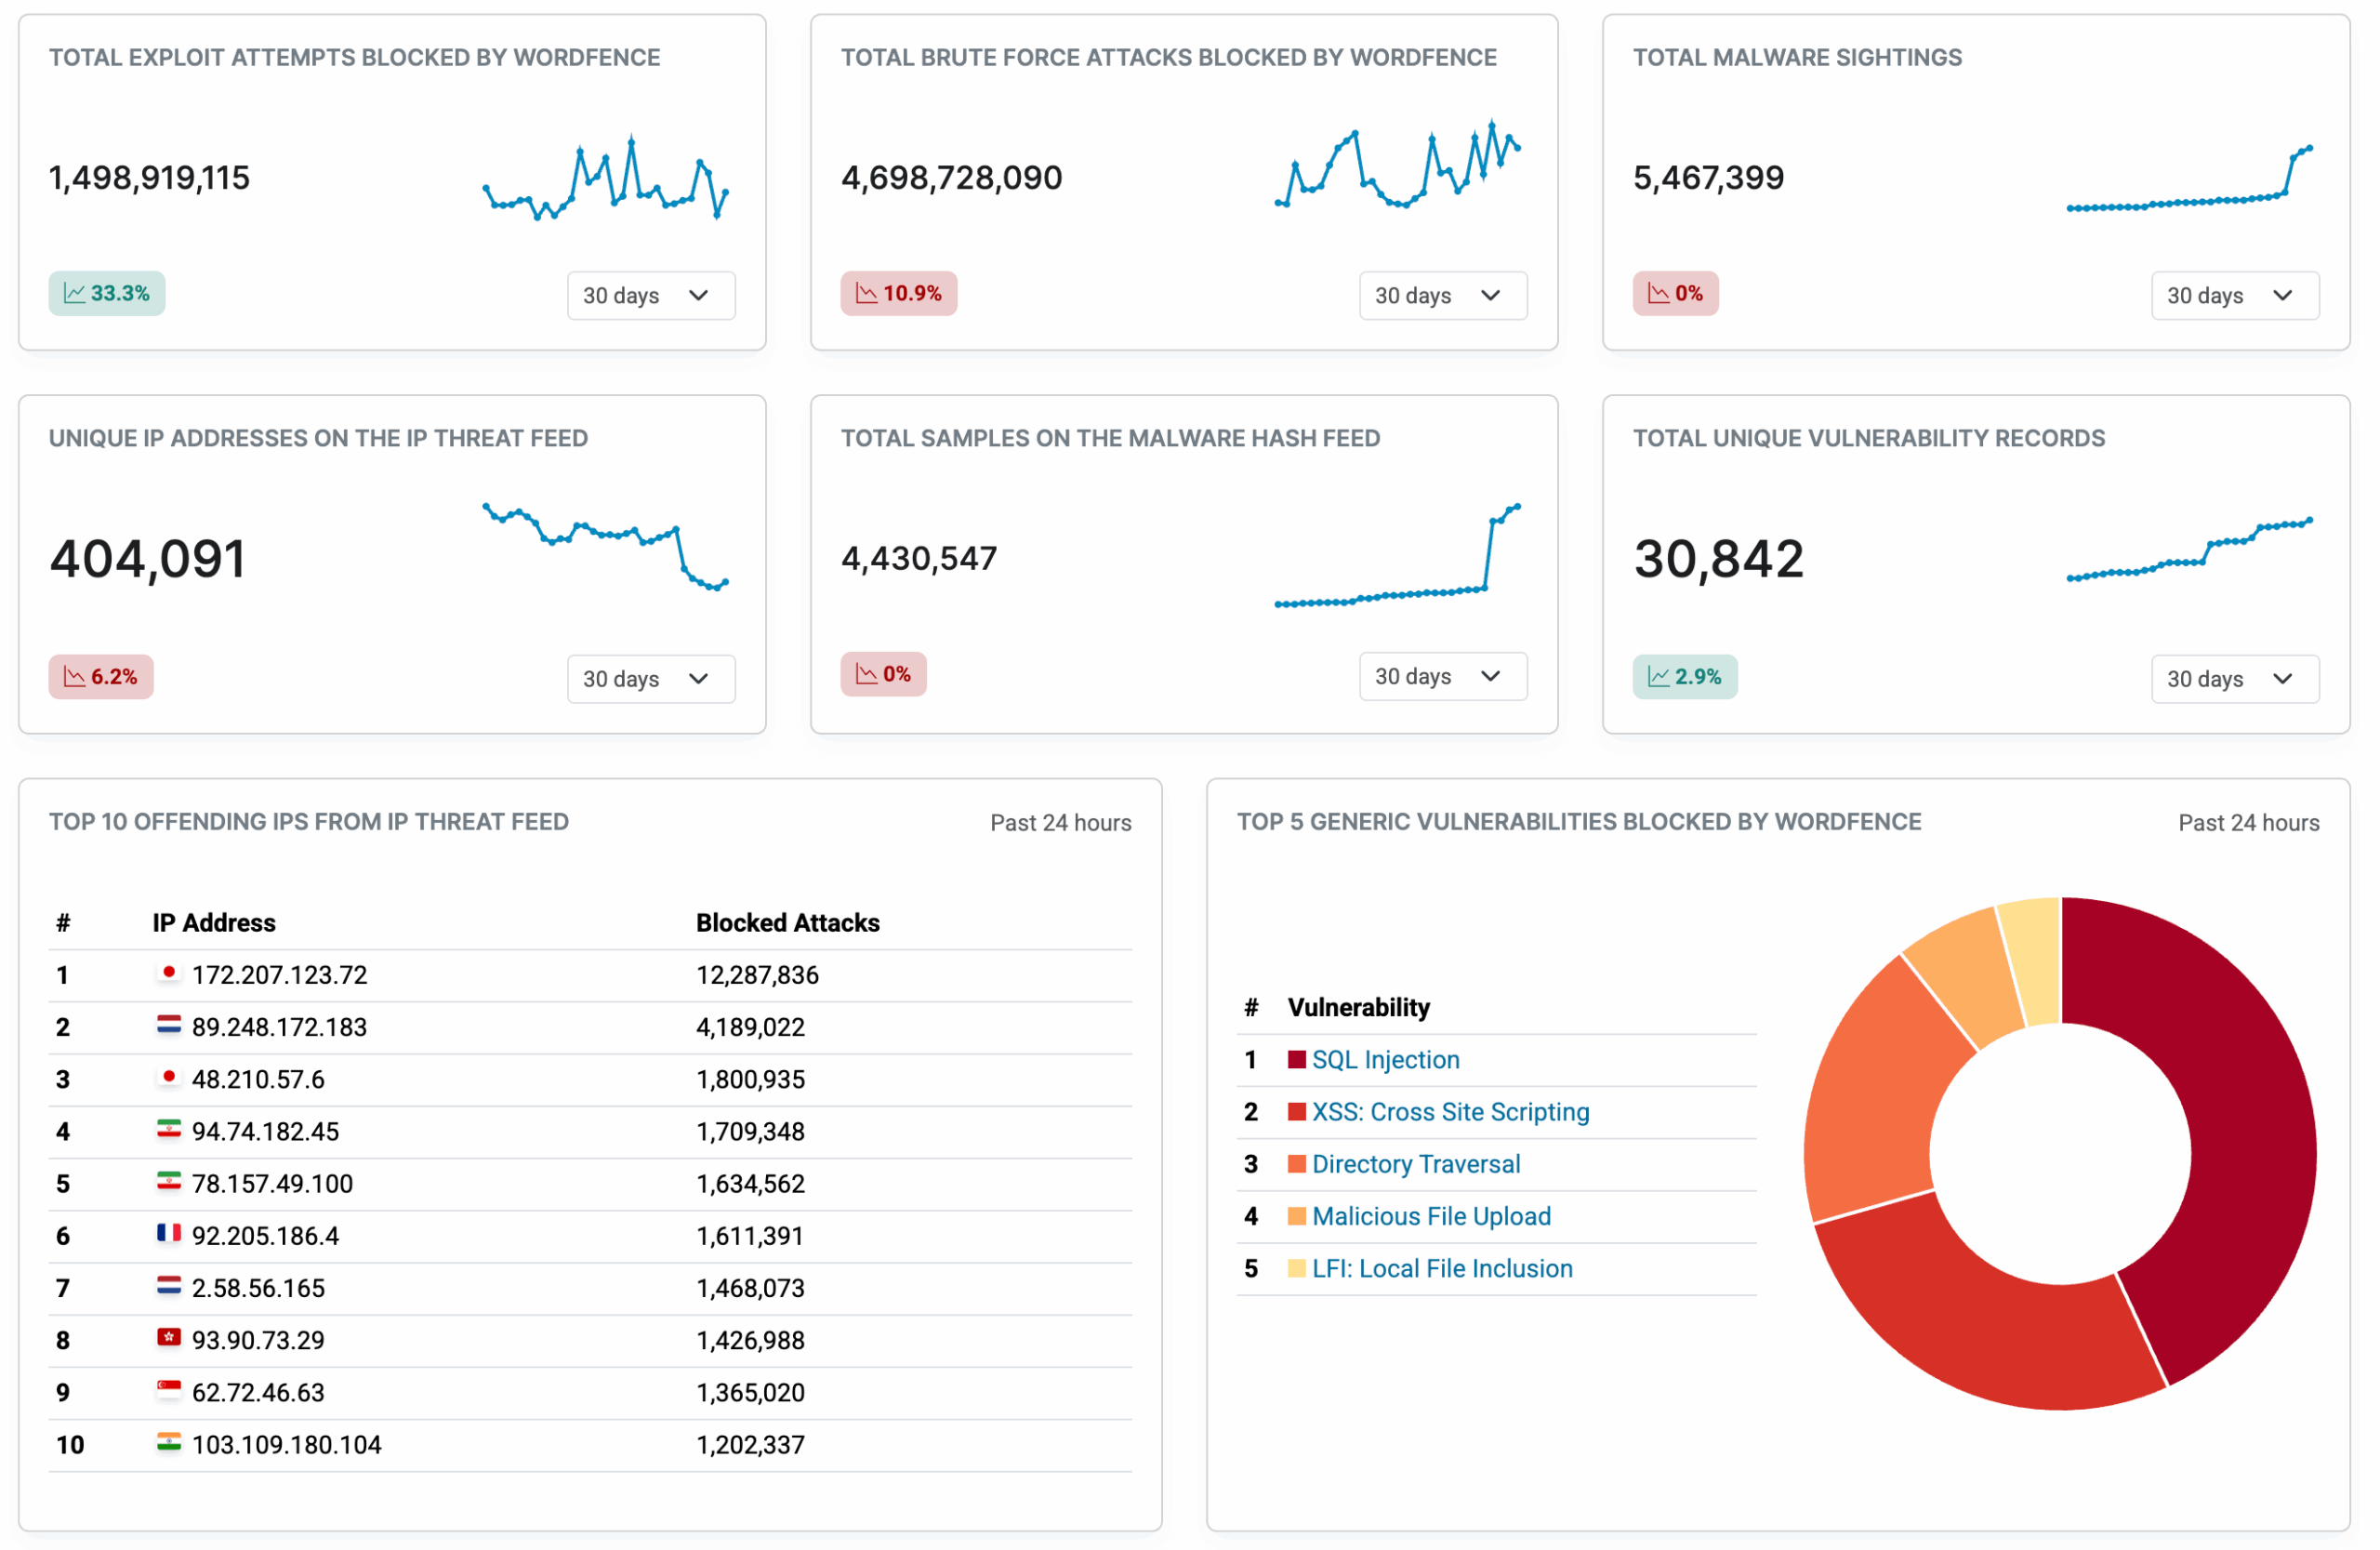Click the blocked attacks value 12,287,836
This screenshot has height=1550, width=2380.
pyautogui.click(x=758, y=975)
